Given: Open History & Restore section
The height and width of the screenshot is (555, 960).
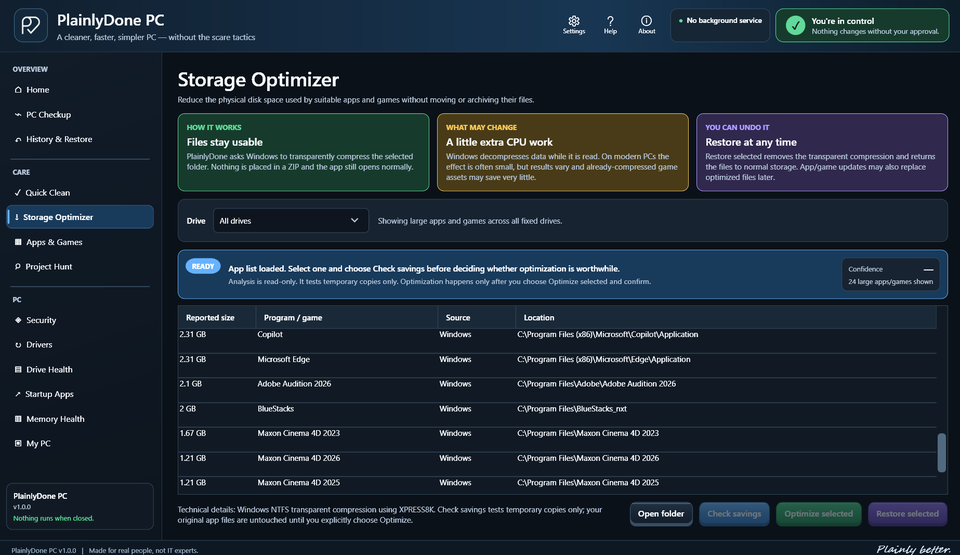Looking at the screenshot, I should 80,140.
